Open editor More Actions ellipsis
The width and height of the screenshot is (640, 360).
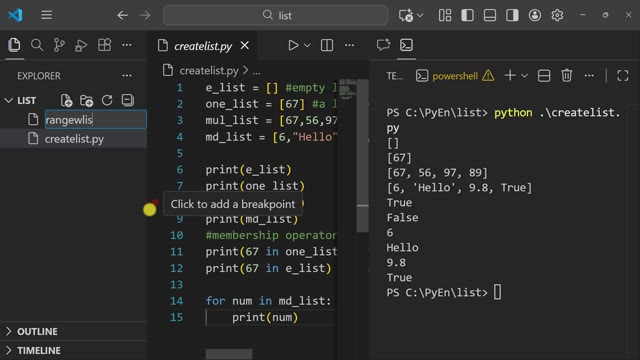[349, 45]
